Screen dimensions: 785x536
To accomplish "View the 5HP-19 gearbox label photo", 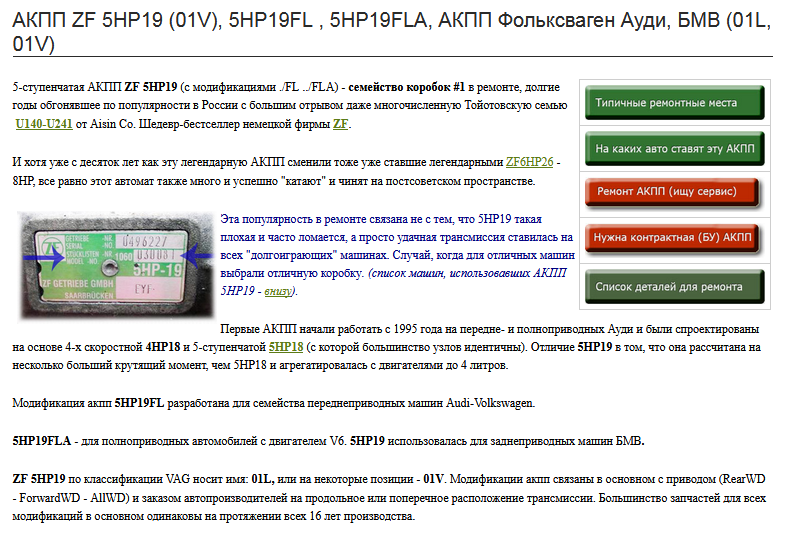I will [117, 265].
